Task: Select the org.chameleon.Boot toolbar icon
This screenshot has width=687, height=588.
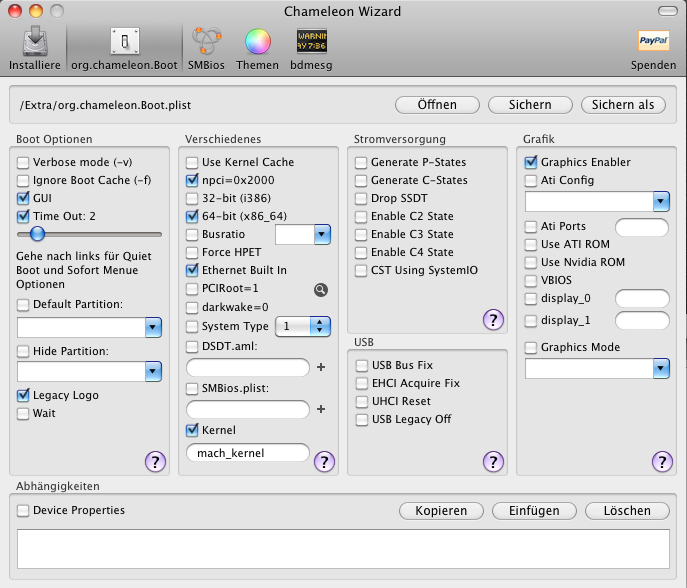Action: pos(125,42)
